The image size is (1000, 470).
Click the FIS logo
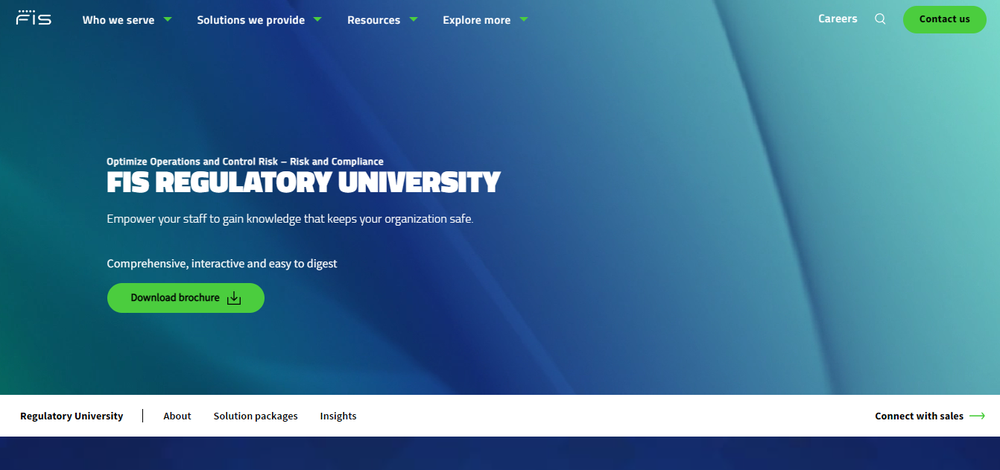[x=34, y=18]
